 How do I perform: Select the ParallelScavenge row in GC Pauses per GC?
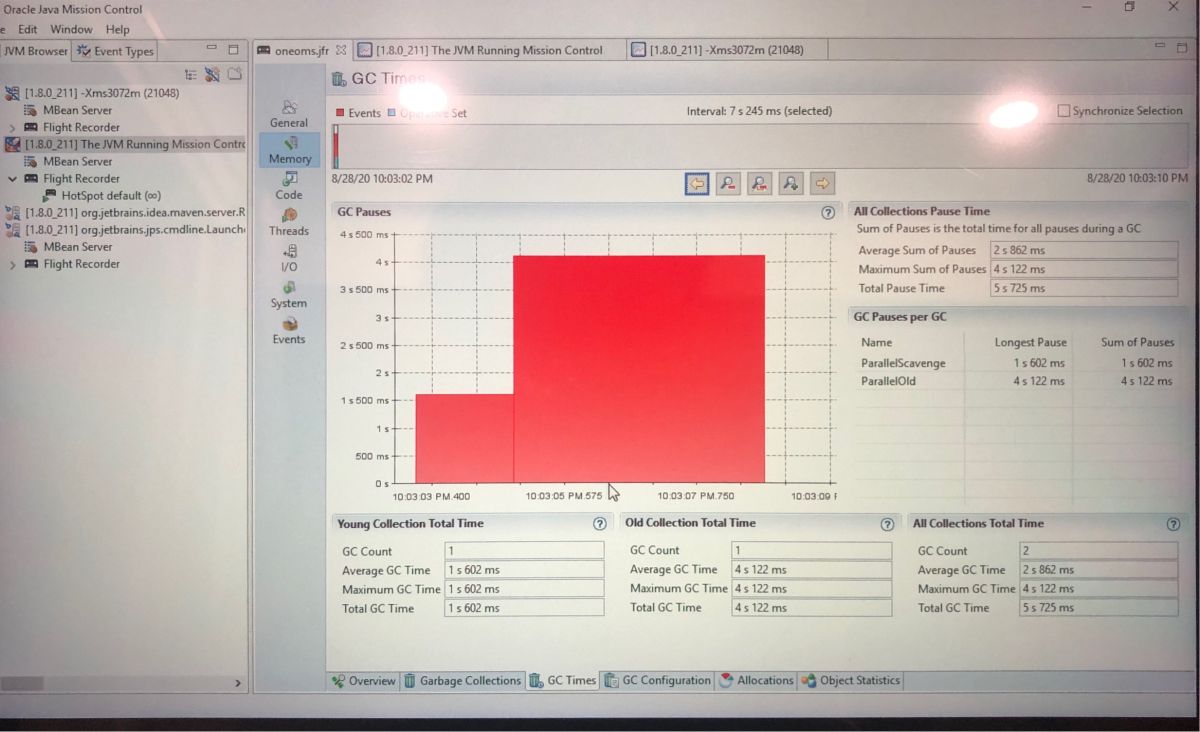tap(1016, 363)
